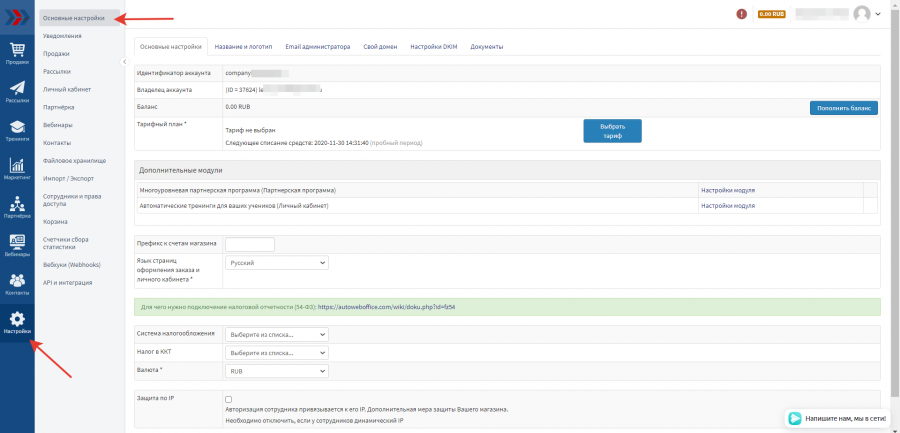This screenshot has width=900, height=433.
Task: Open the Вебинары icon in left rail
Action: (17, 243)
